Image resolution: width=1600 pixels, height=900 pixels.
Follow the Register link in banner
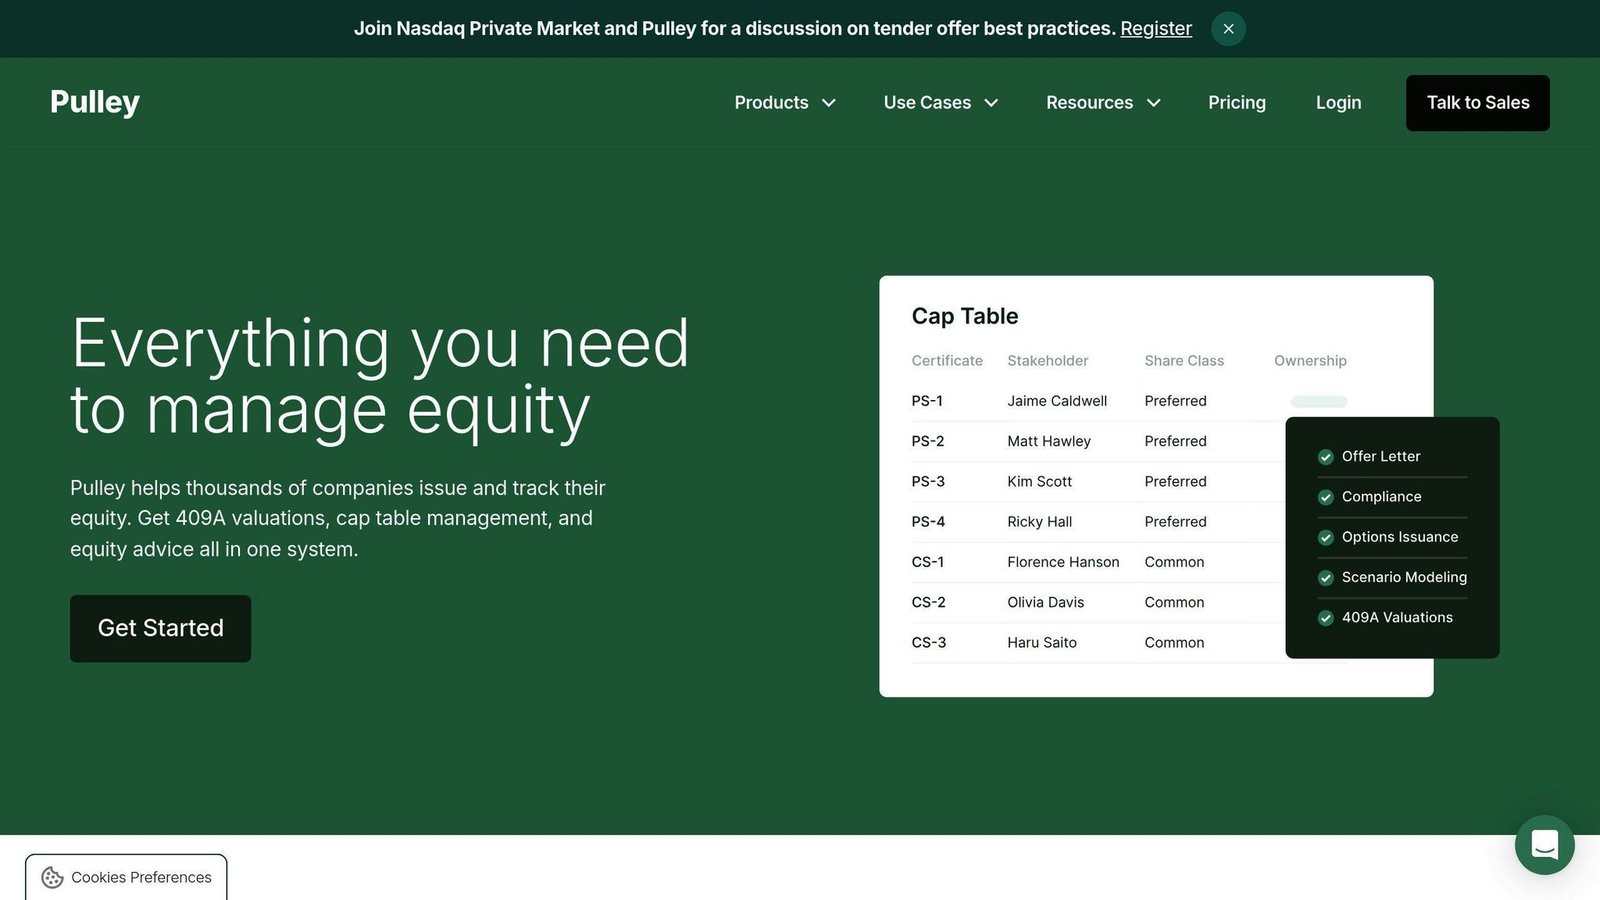[1156, 29]
